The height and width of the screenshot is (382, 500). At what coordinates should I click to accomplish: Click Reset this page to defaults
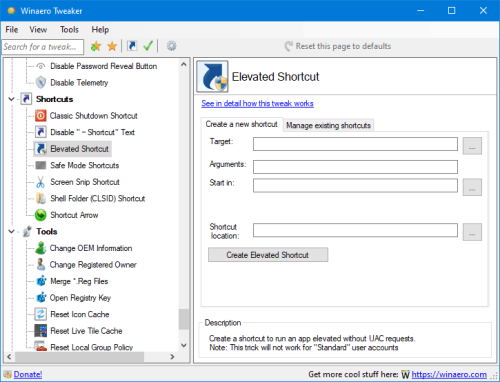[x=338, y=46]
